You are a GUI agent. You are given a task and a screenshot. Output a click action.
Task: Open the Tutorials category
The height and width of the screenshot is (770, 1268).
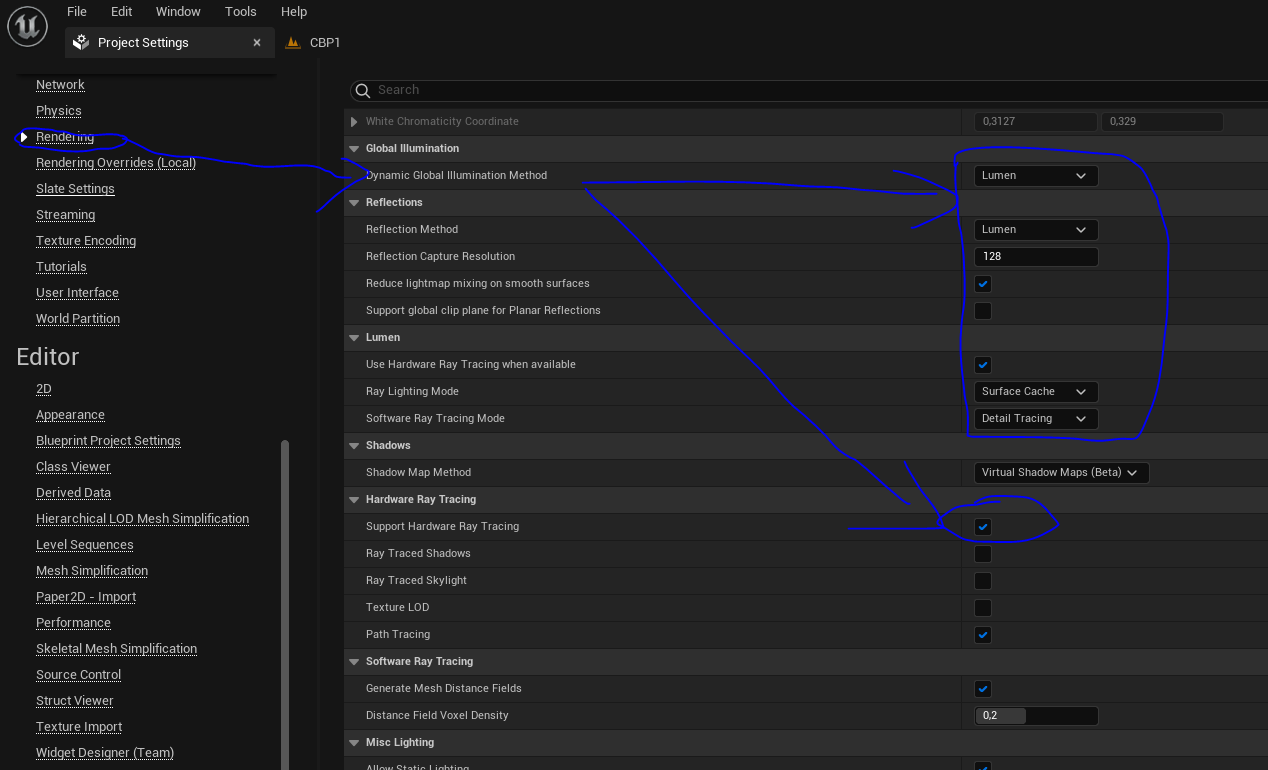click(61, 267)
